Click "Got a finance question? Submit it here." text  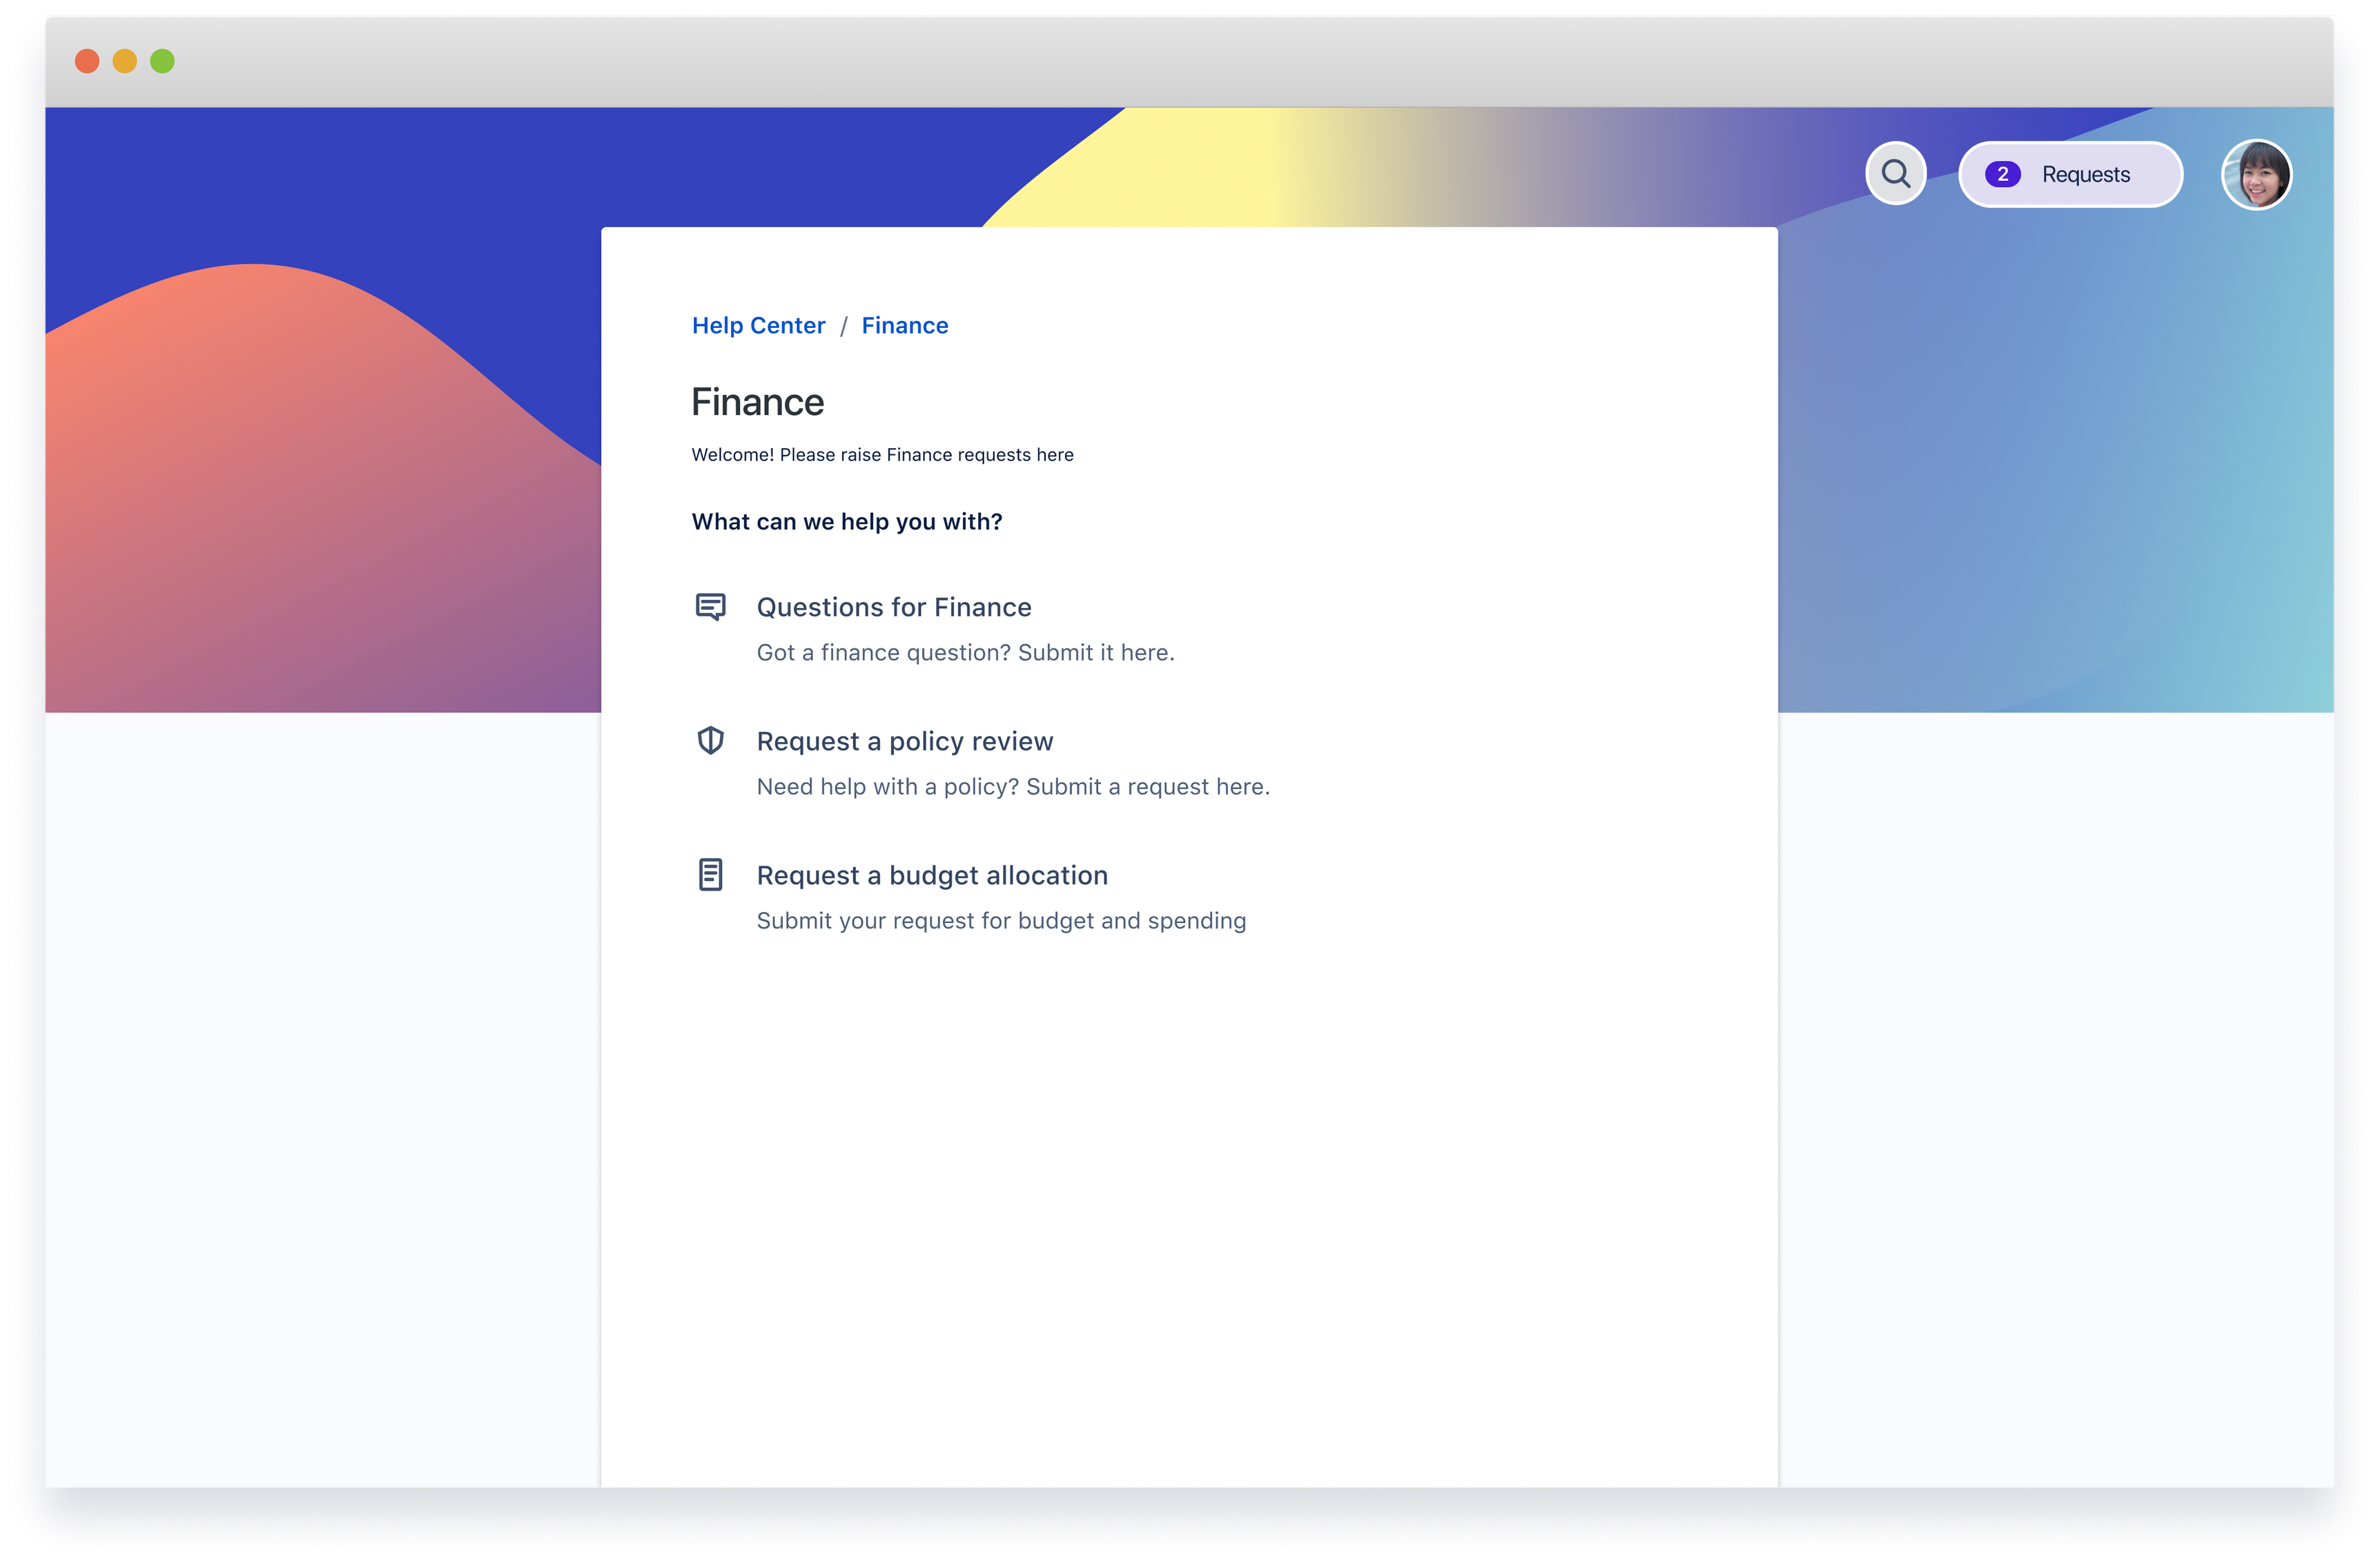click(965, 651)
